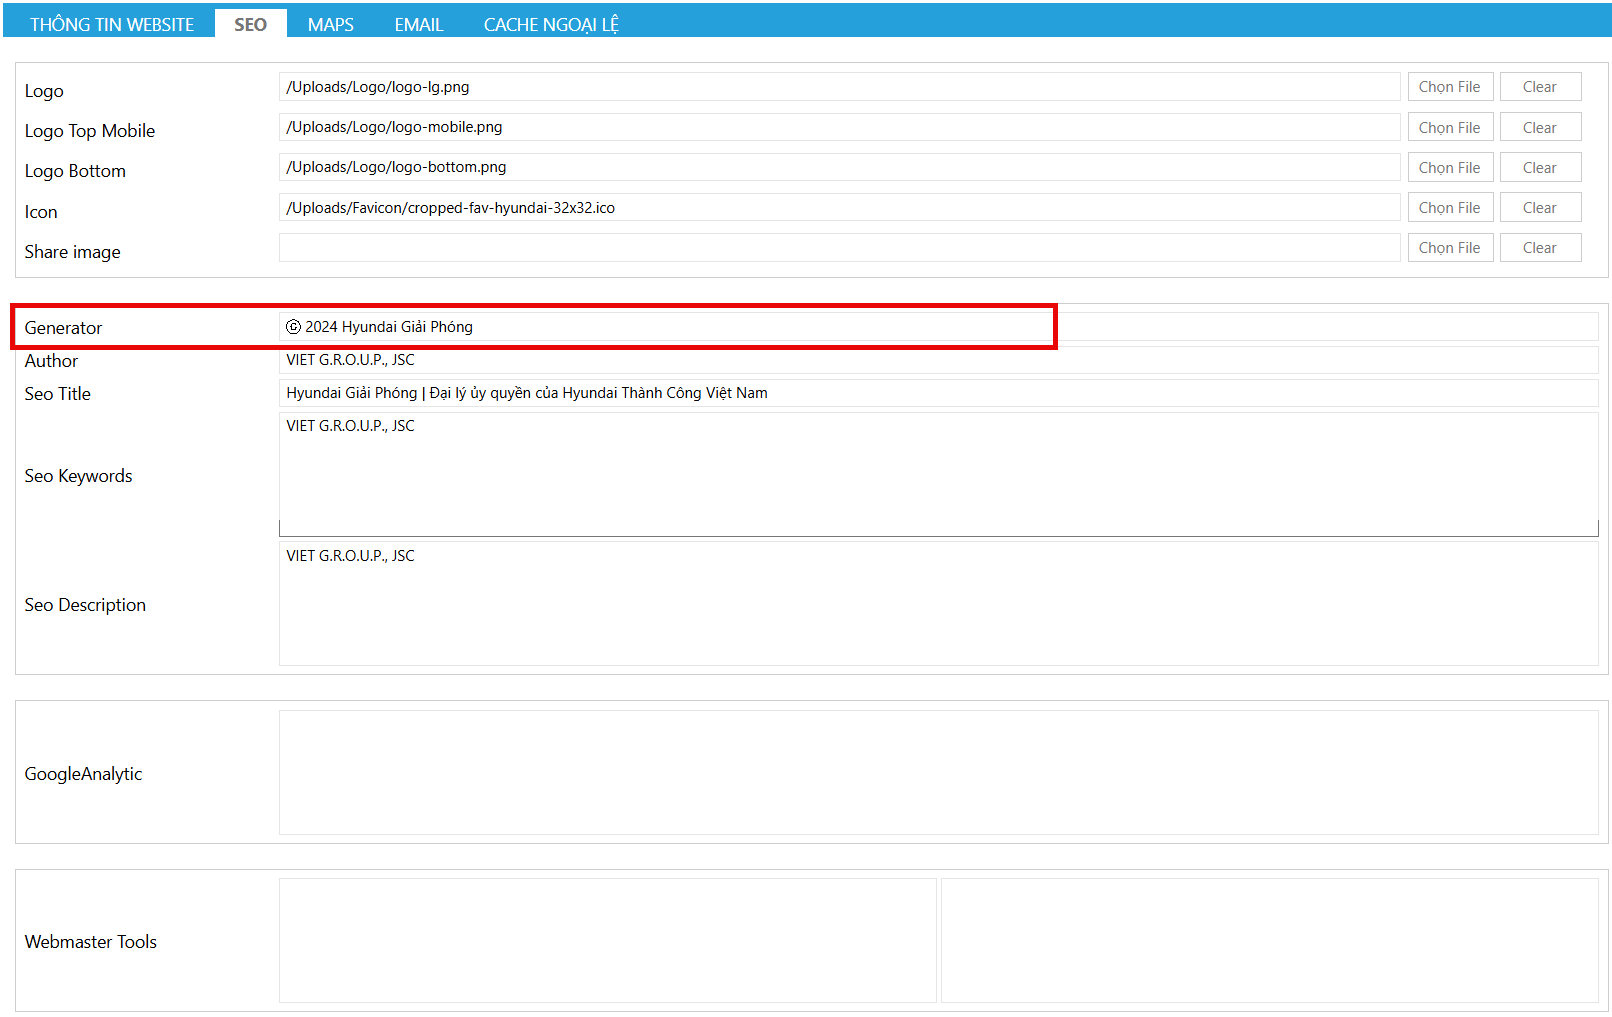Clear the Share image field
Image resolution: width=1612 pixels, height=1017 pixels.
point(1539,247)
